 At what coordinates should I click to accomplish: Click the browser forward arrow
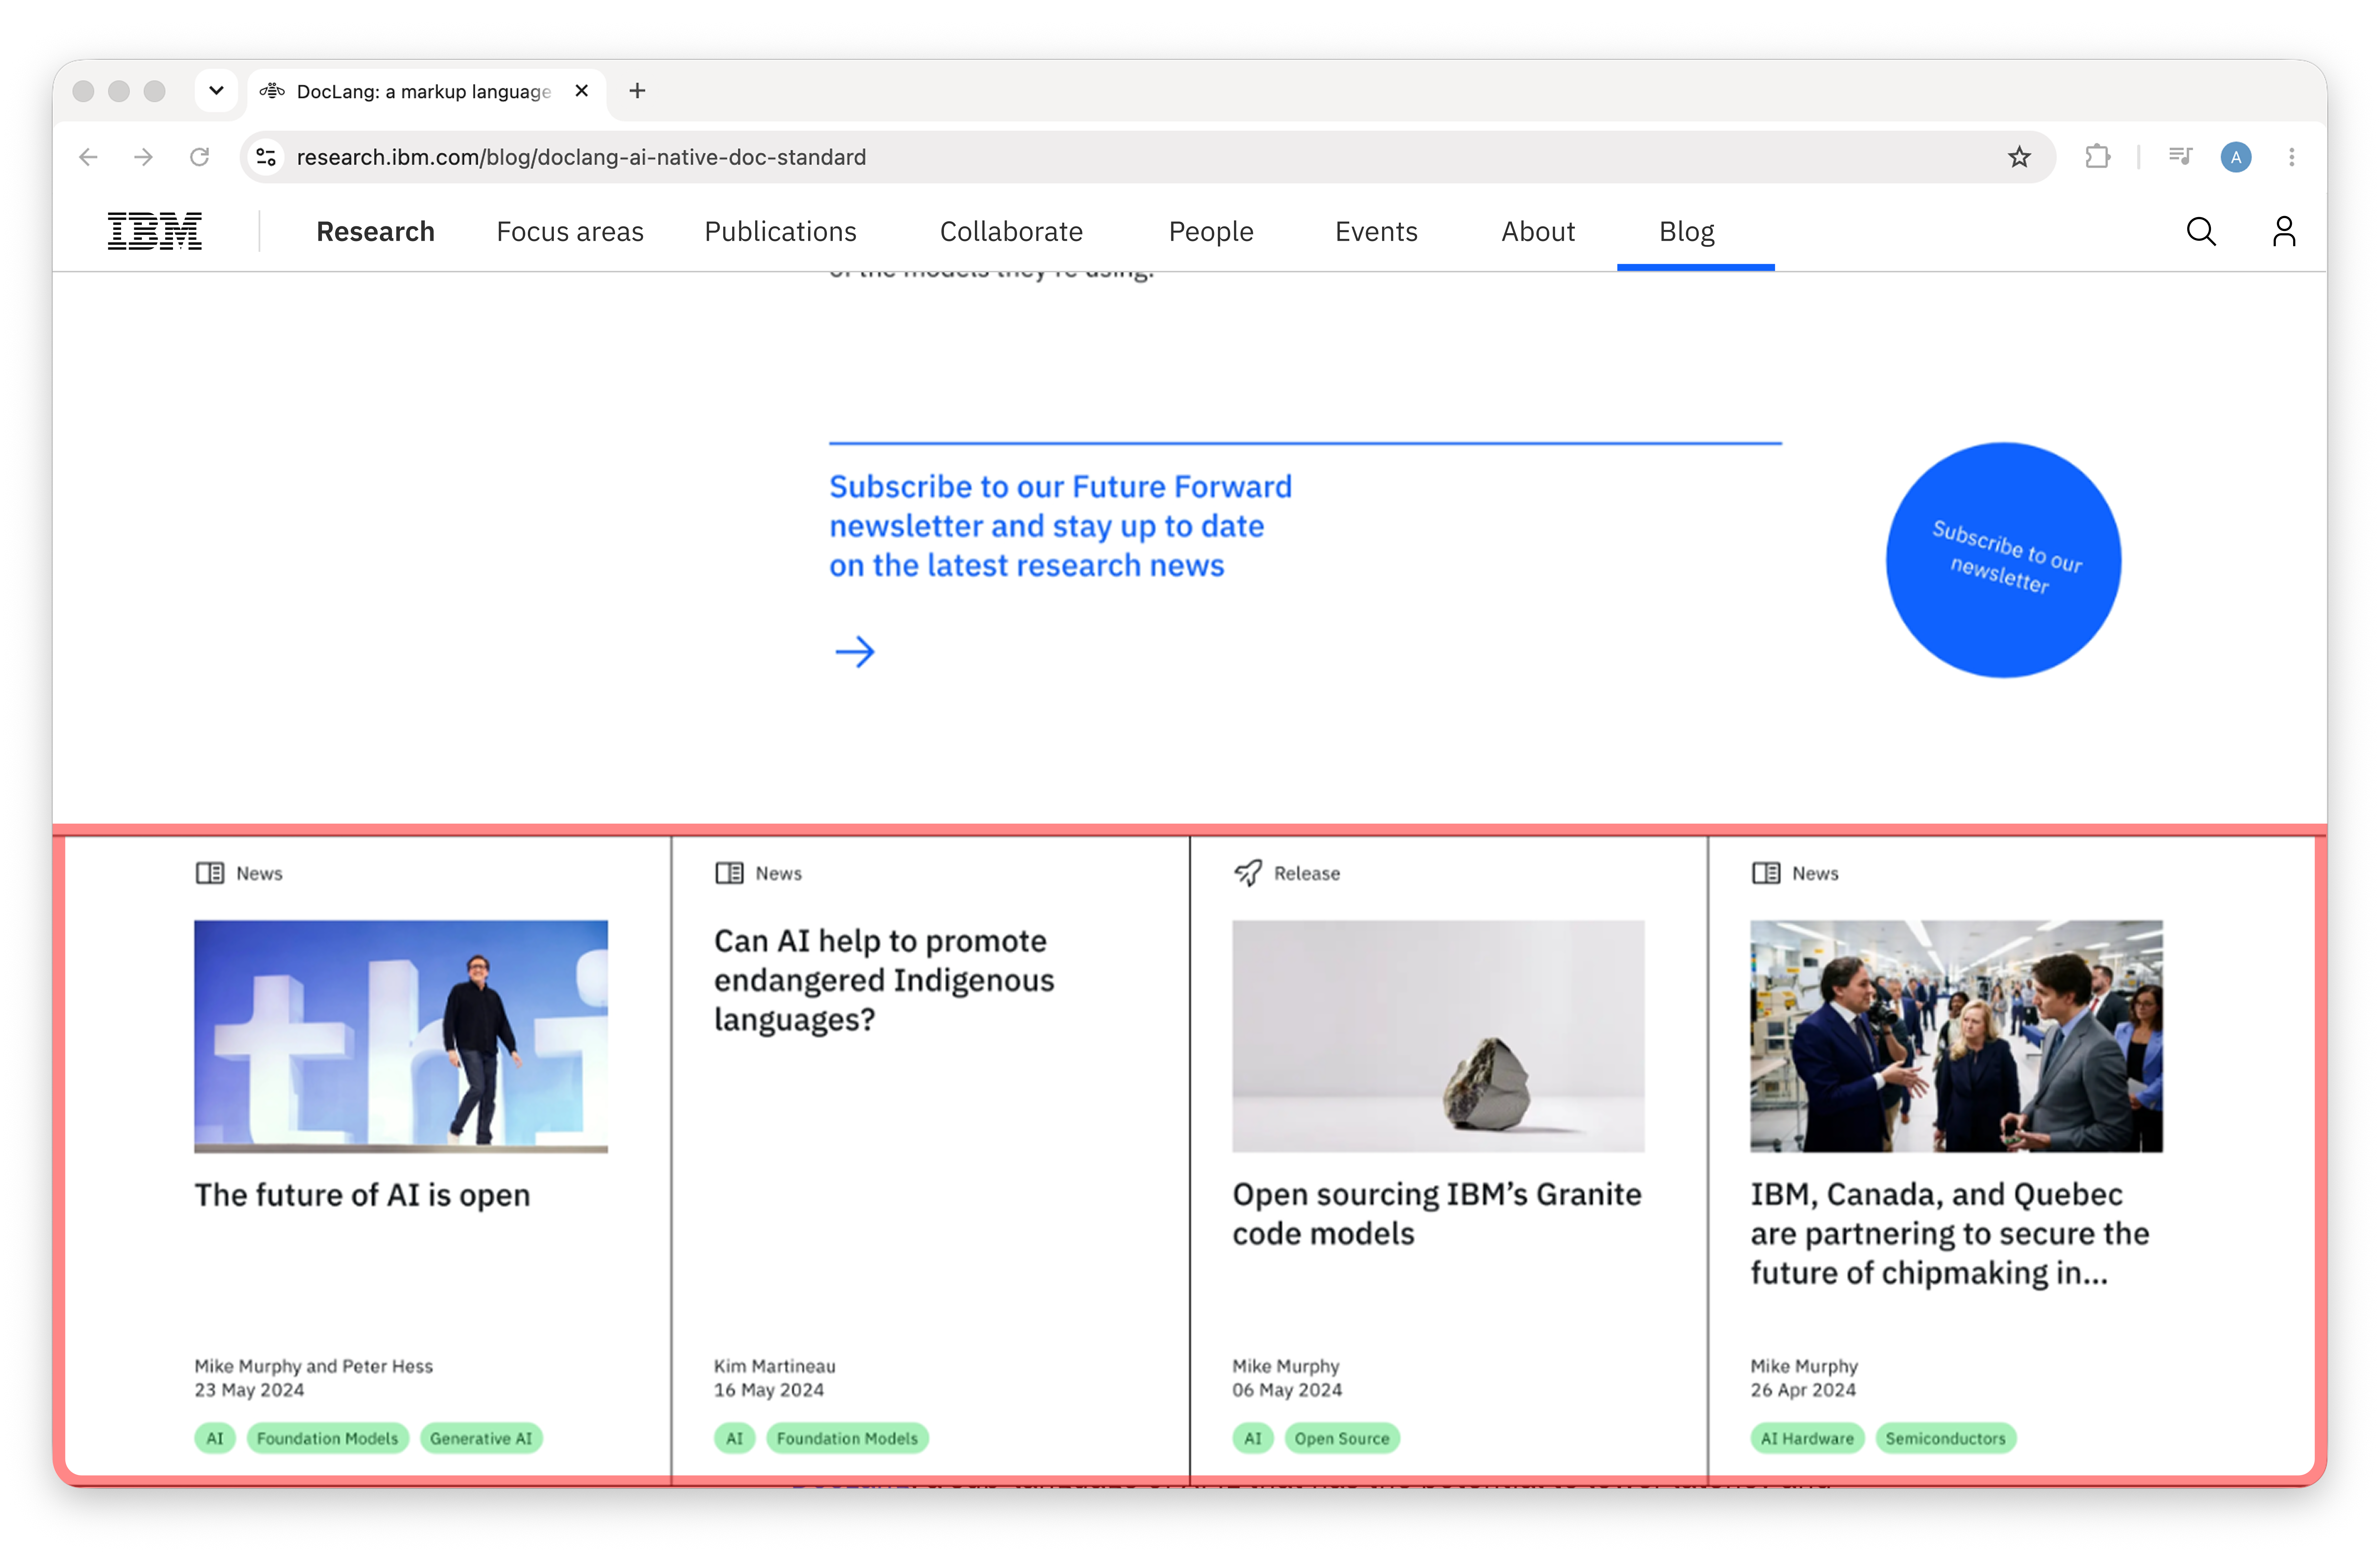[144, 157]
